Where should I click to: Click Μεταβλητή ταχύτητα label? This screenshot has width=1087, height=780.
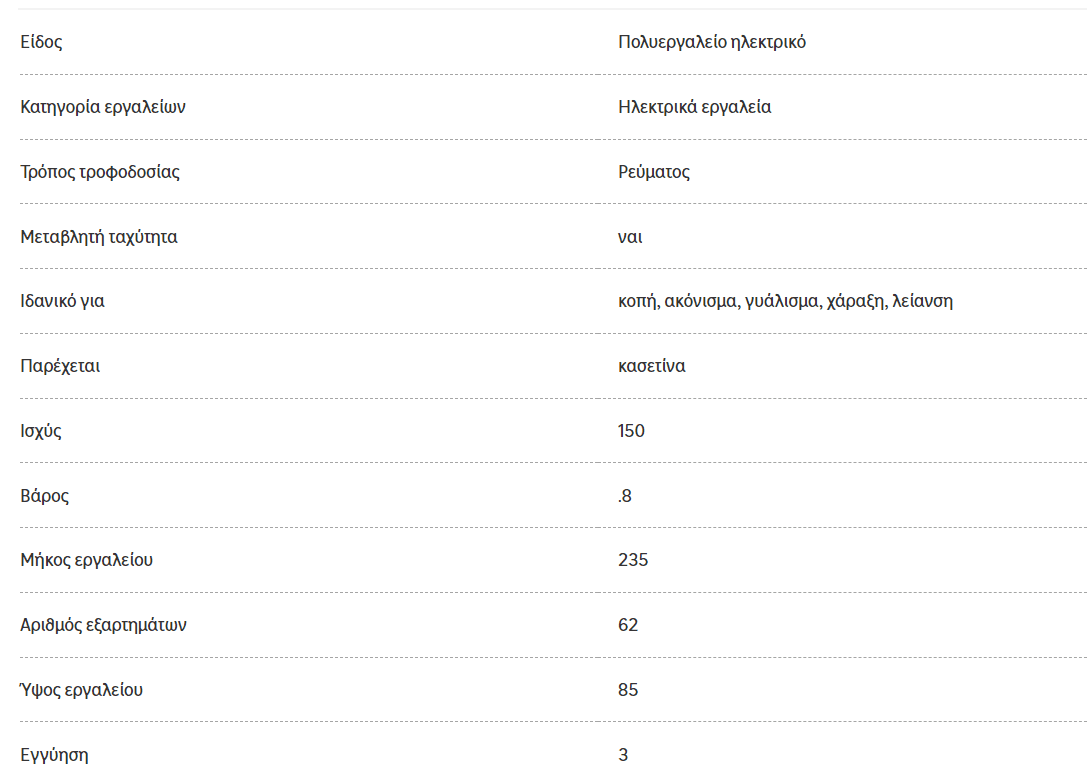pyautogui.click(x=98, y=237)
